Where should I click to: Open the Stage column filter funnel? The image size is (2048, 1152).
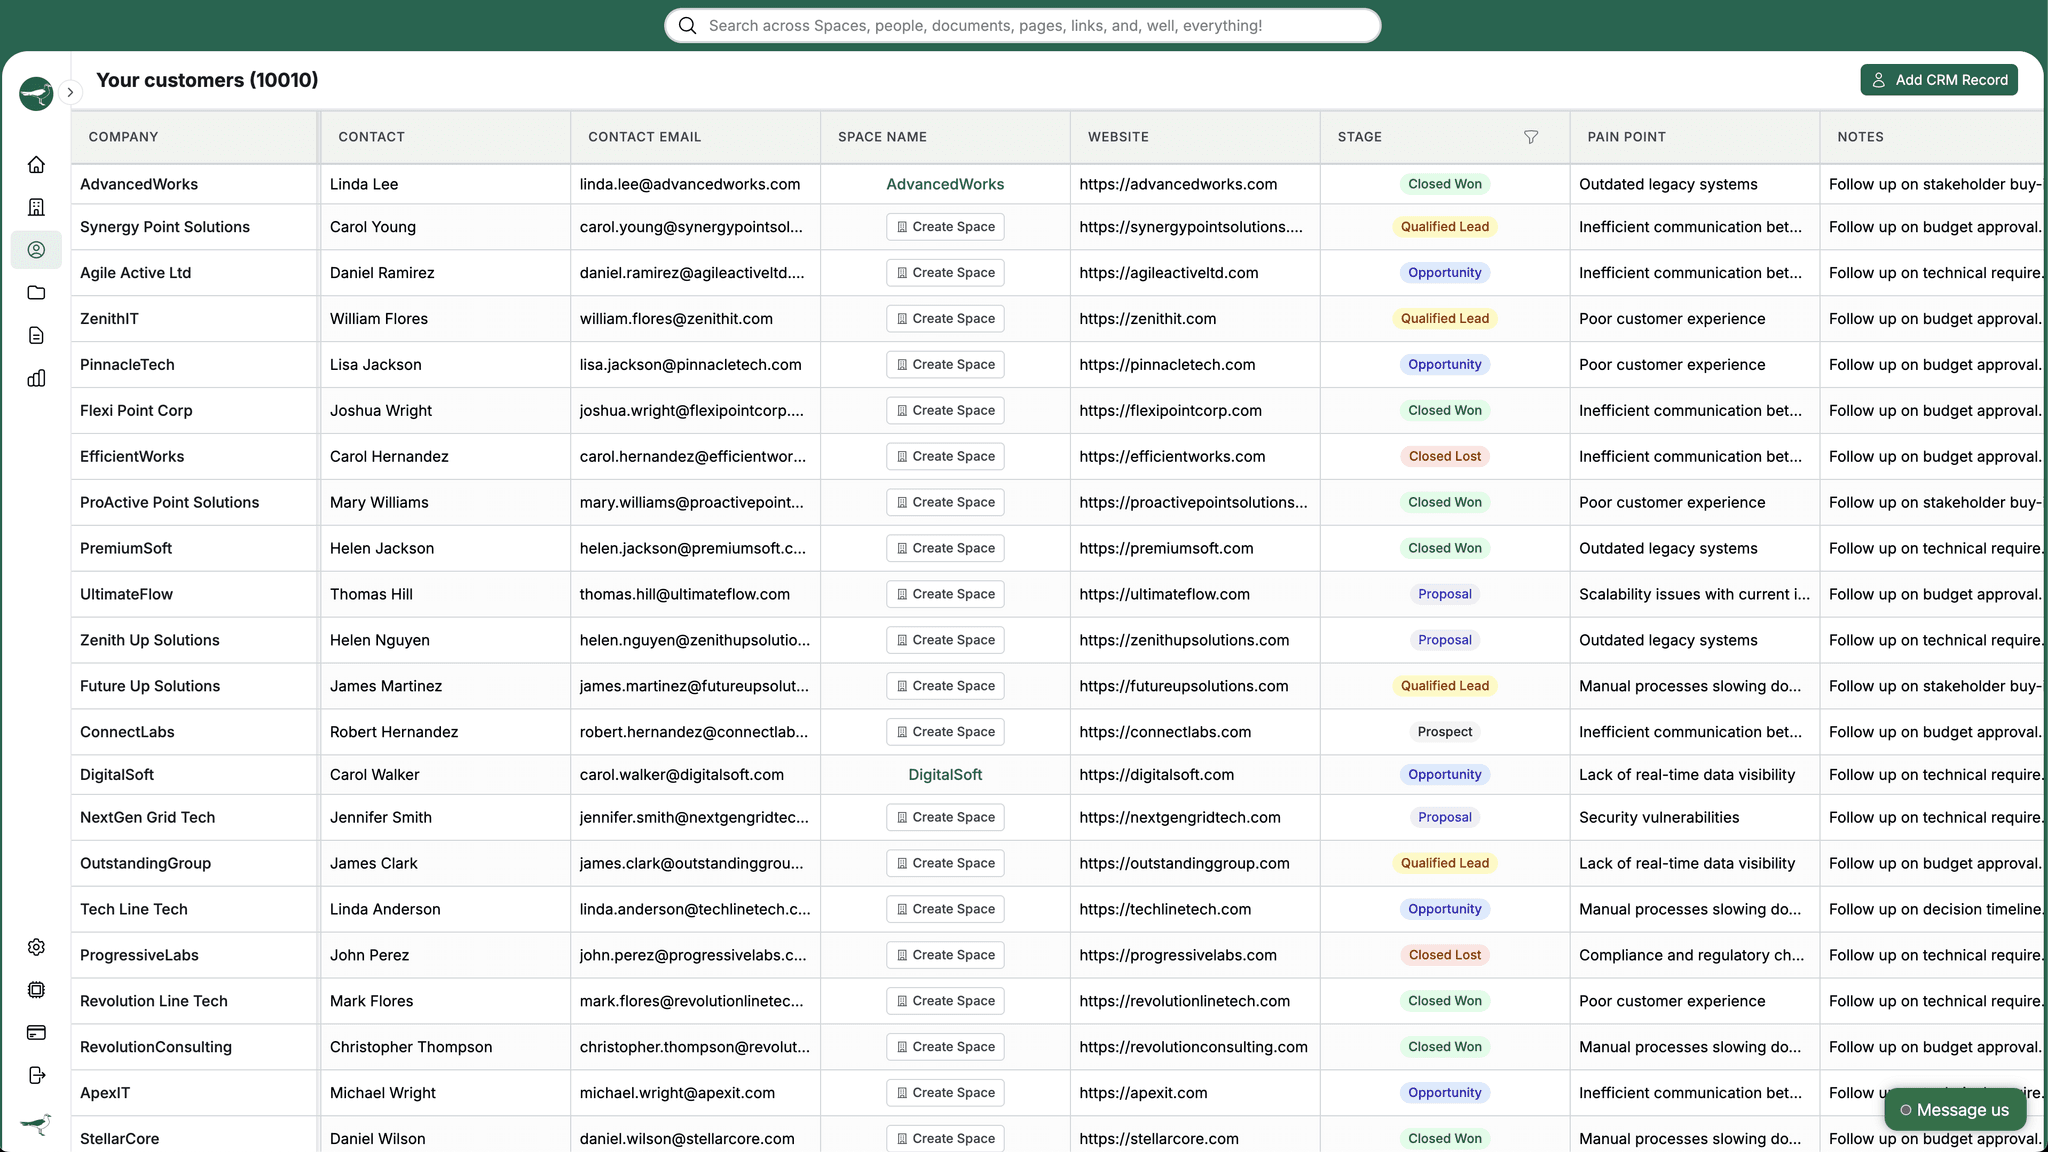point(1530,137)
